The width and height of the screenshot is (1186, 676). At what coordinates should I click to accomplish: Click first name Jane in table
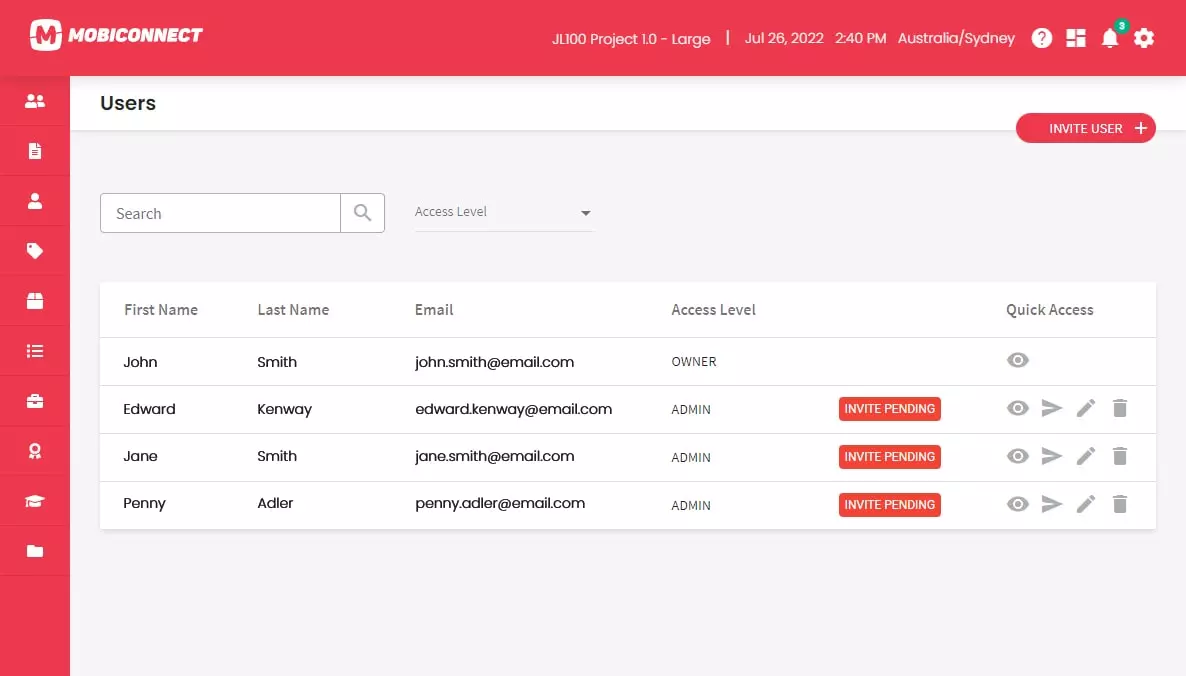tap(140, 456)
